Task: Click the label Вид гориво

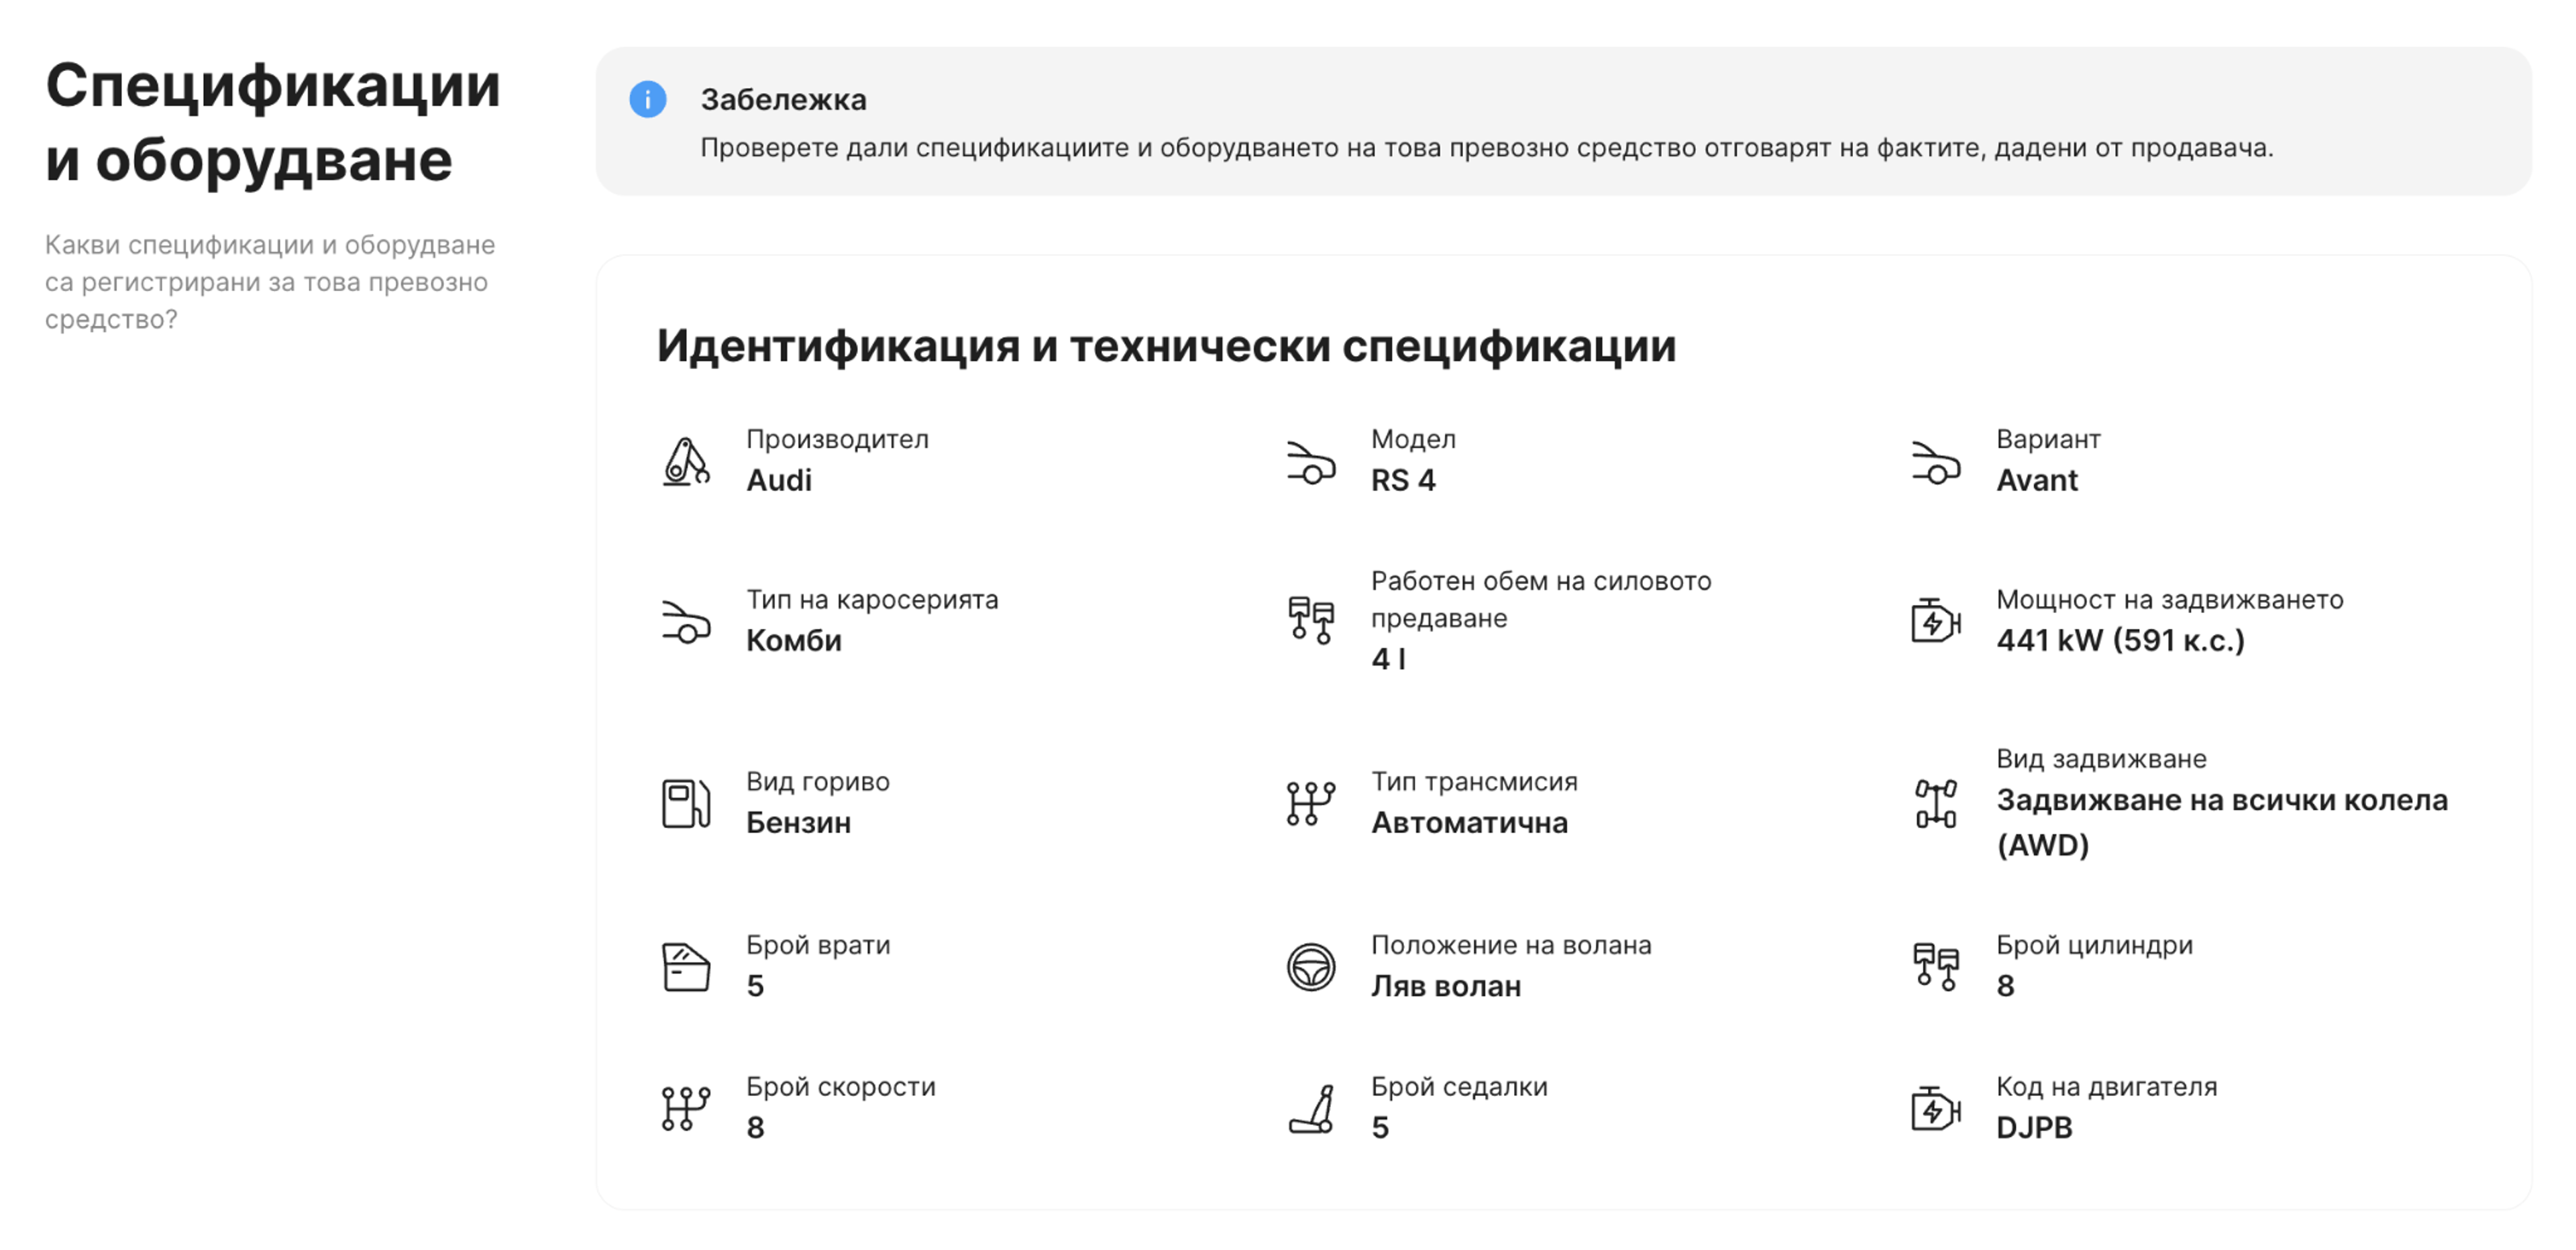Action: [x=818, y=781]
